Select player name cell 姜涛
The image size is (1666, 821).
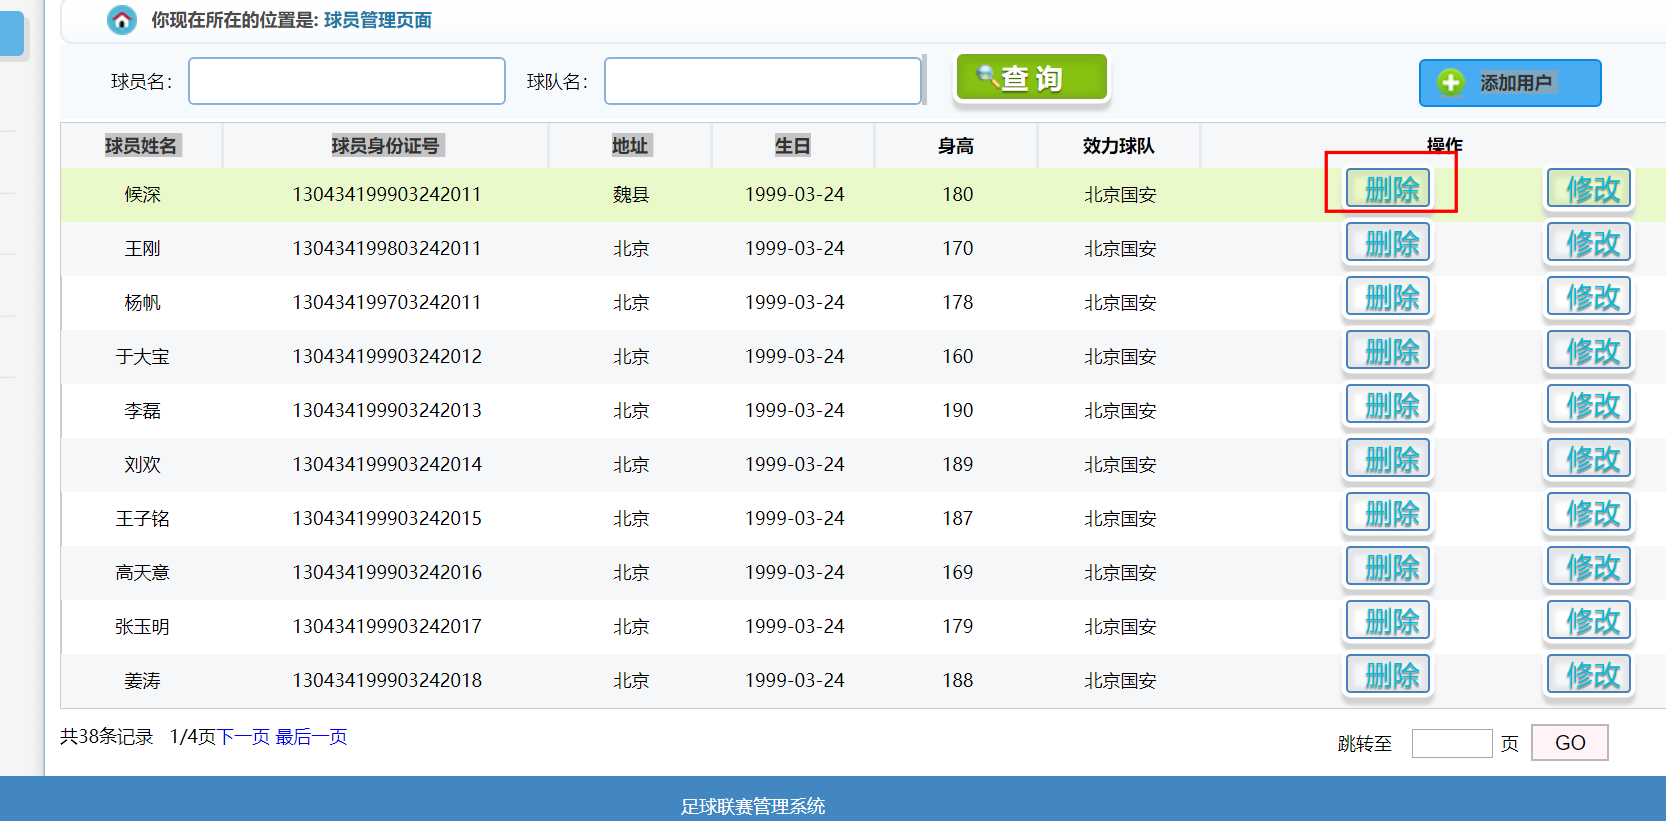[142, 680]
